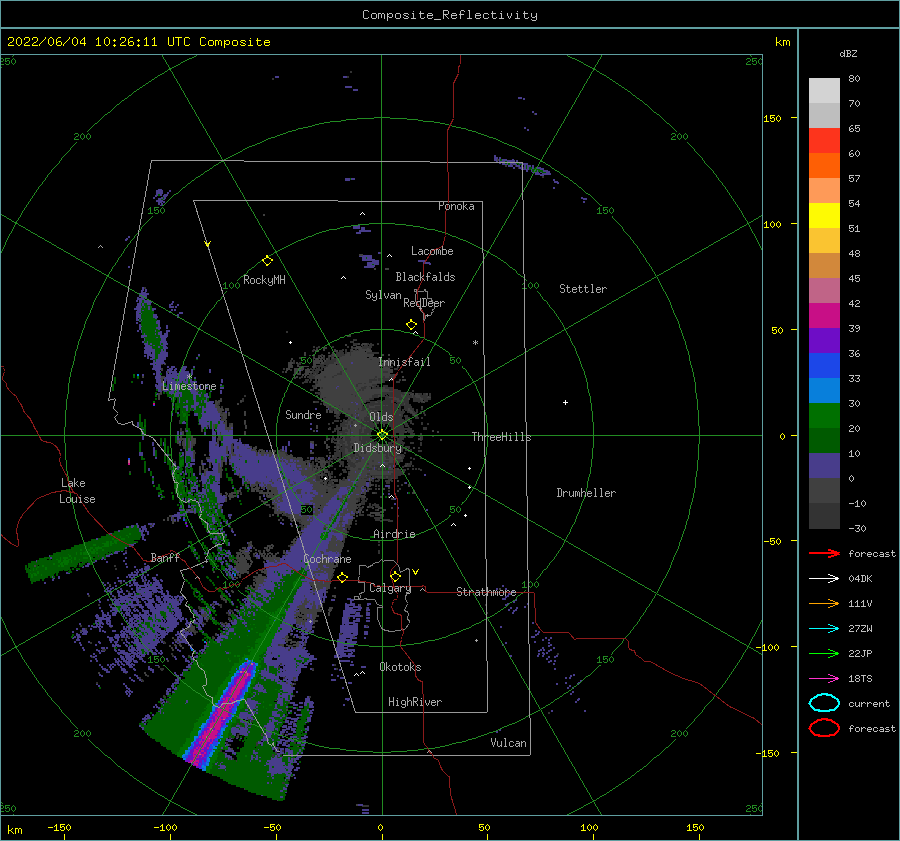Click the HighRiver city label

pyautogui.click(x=414, y=702)
